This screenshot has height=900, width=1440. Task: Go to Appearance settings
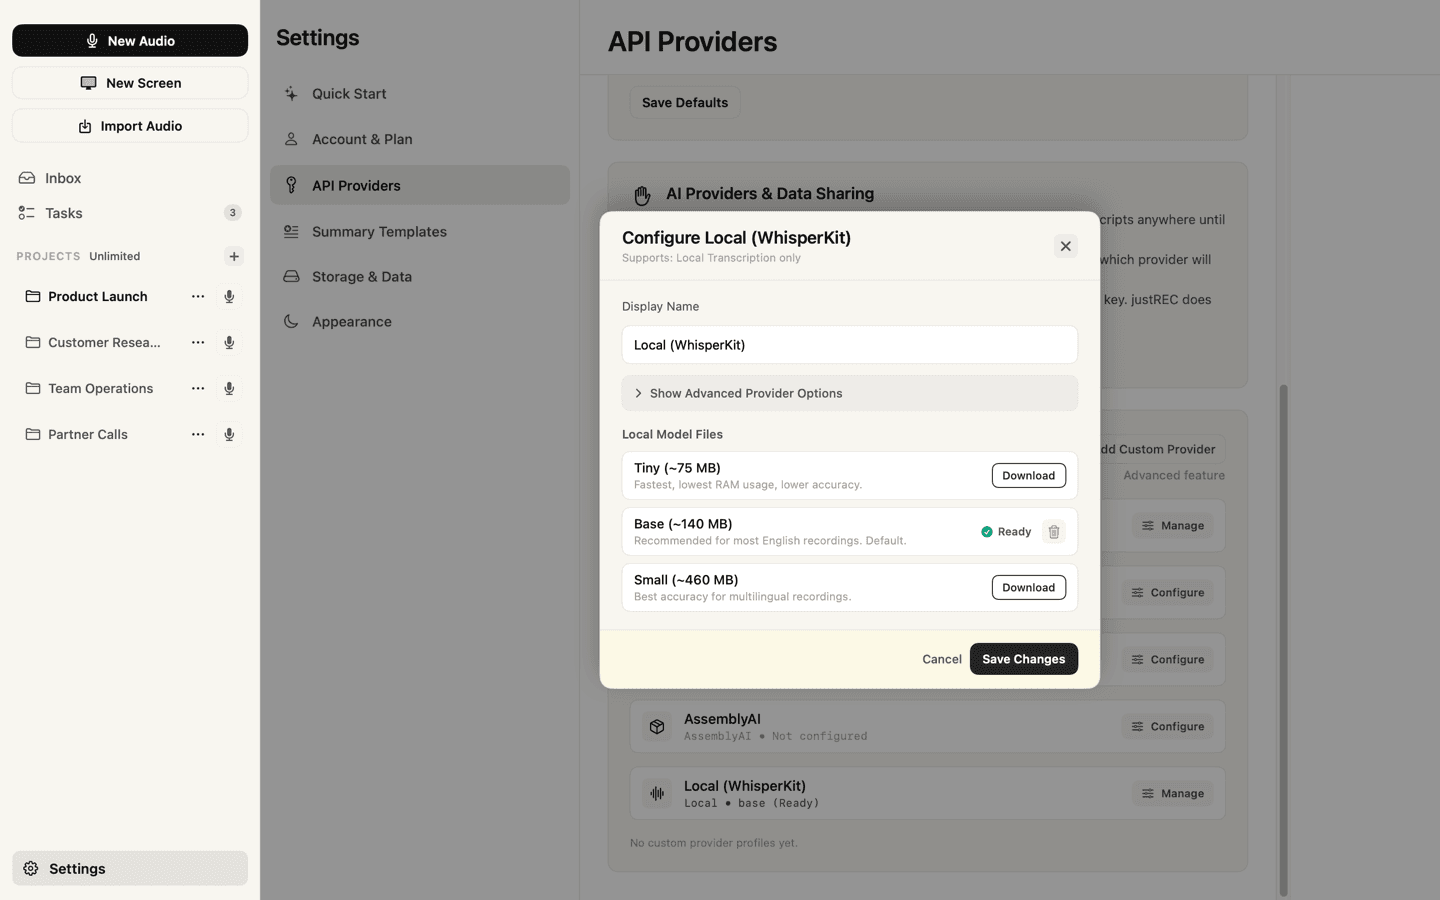[420, 321]
